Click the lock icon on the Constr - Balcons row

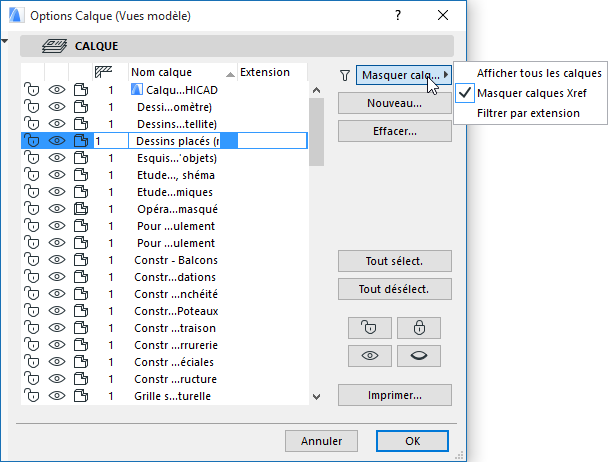31,260
